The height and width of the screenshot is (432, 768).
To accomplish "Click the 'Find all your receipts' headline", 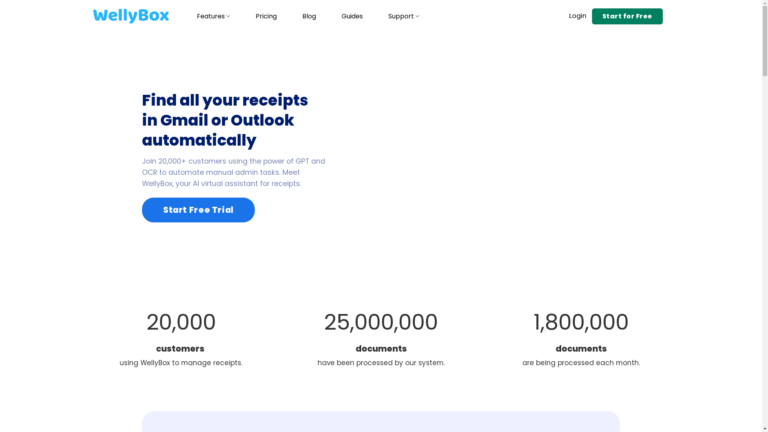I will [x=225, y=120].
